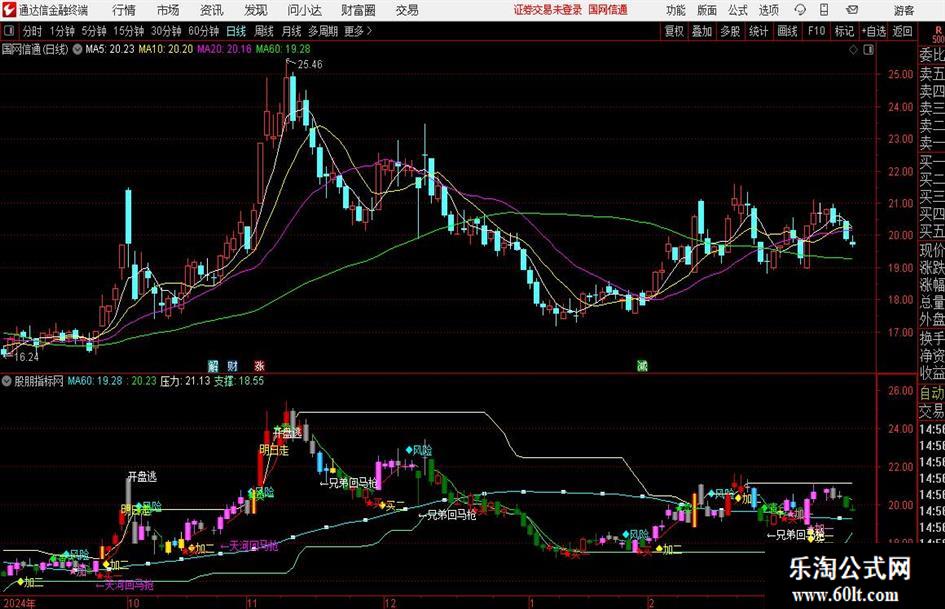This screenshot has height=609, width=945.
Task: Open the 公式 menu
Action: click(737, 10)
